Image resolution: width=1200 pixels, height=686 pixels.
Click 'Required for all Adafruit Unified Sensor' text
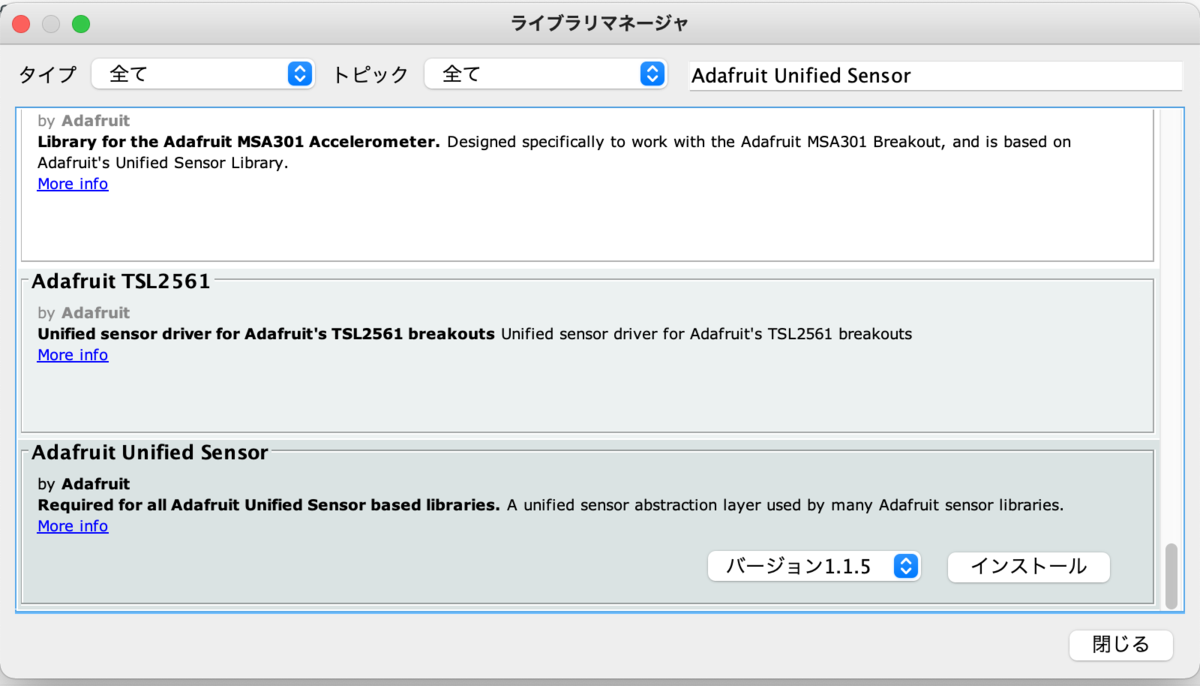[269, 505]
